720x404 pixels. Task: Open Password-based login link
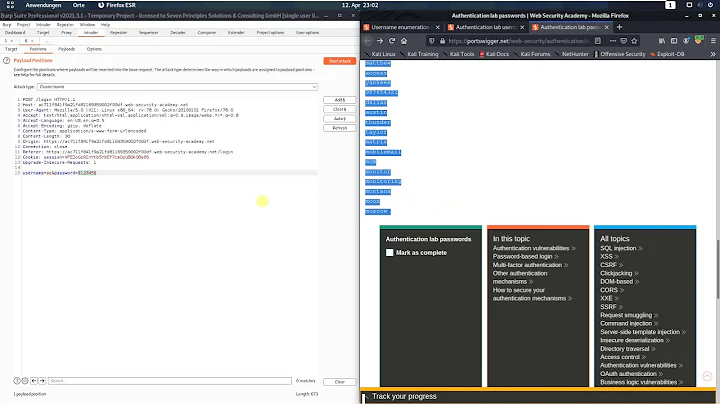(x=523, y=257)
